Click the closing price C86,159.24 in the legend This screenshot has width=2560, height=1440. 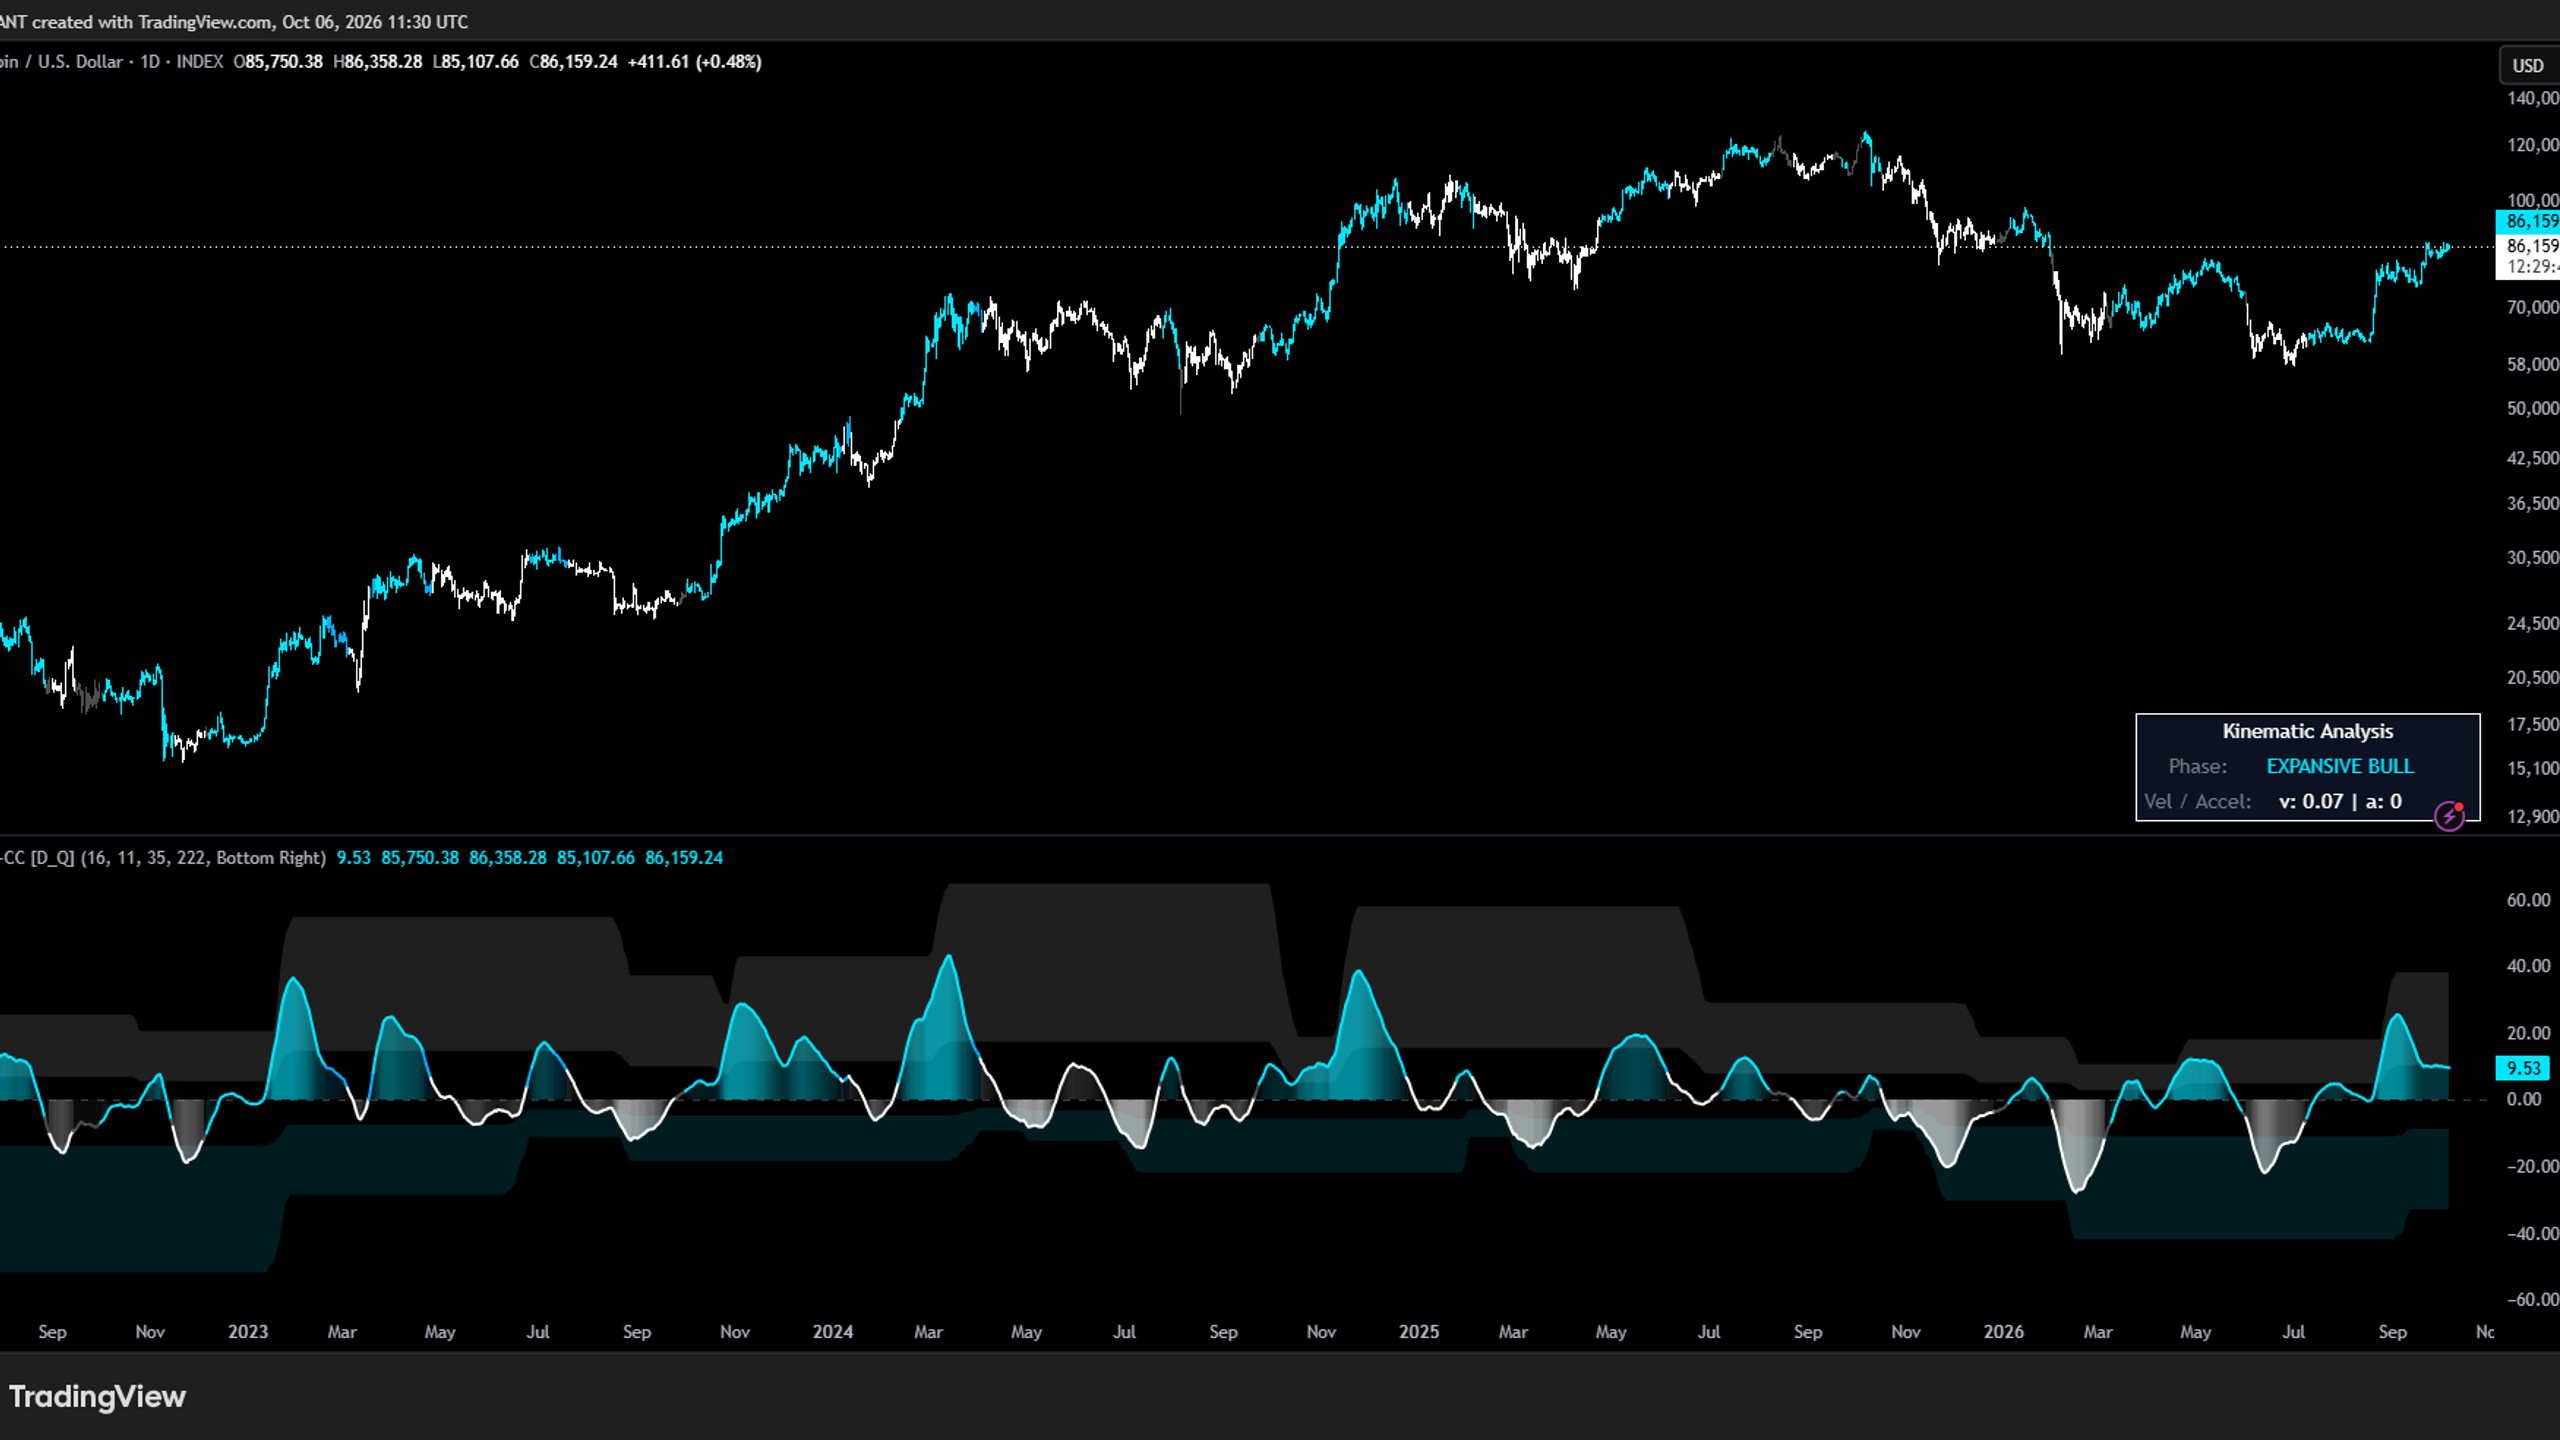point(573,62)
